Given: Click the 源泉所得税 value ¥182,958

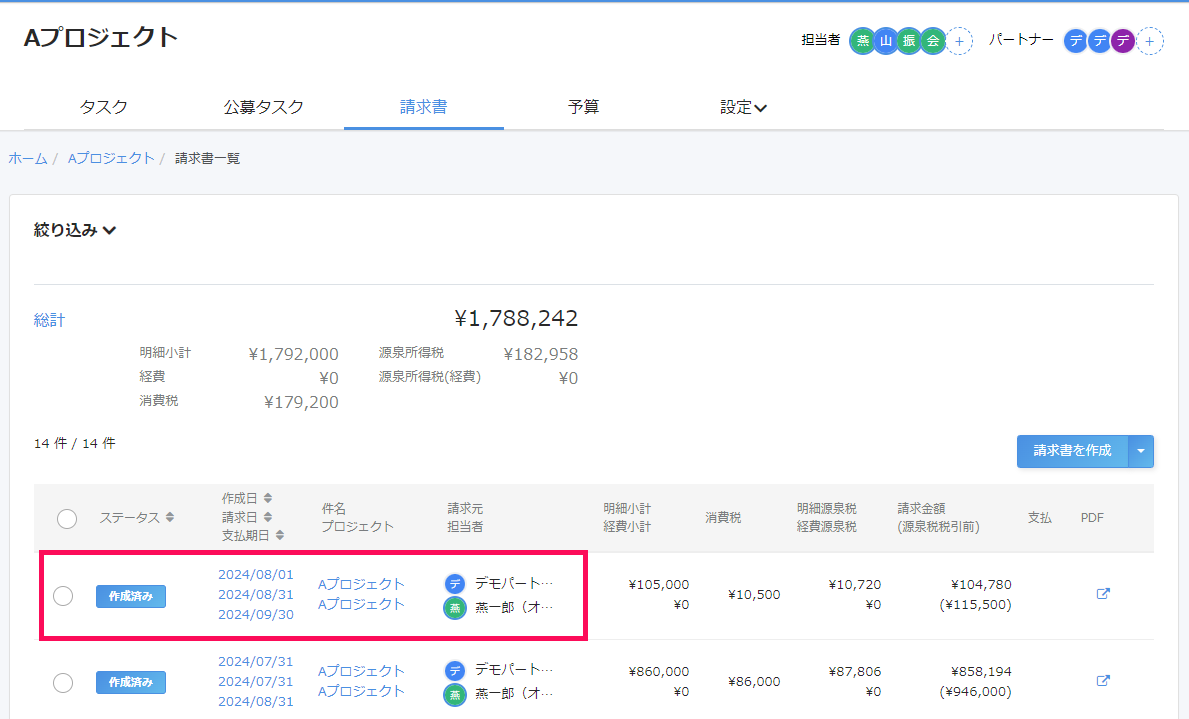Looking at the screenshot, I should [x=541, y=354].
